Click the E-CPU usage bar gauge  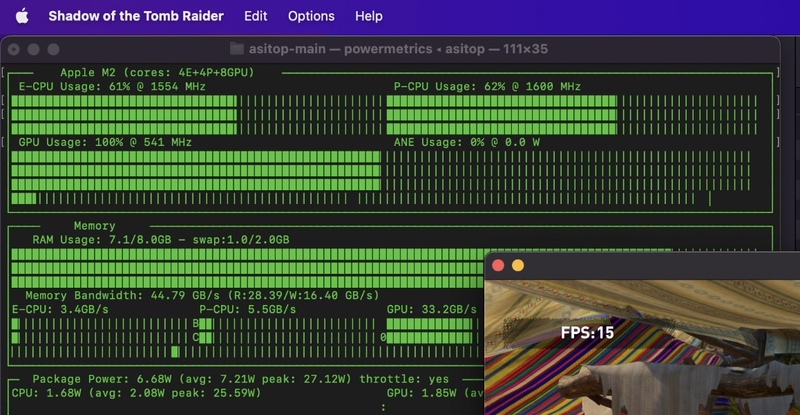(196, 114)
